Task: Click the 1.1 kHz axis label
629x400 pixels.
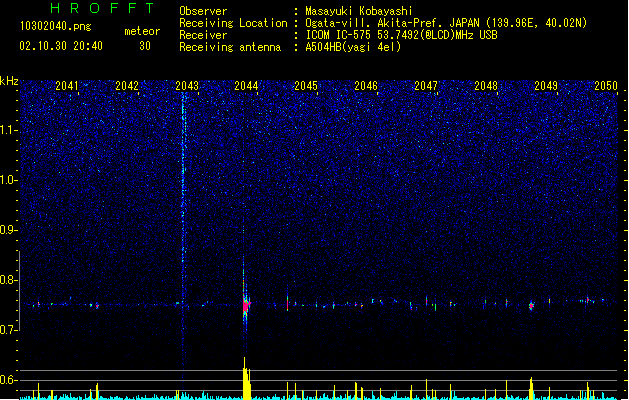Action: click(8, 130)
